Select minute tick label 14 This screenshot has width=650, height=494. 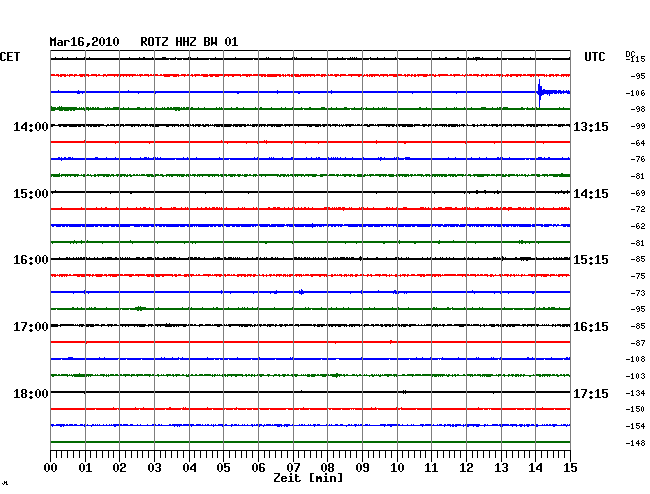535,468
